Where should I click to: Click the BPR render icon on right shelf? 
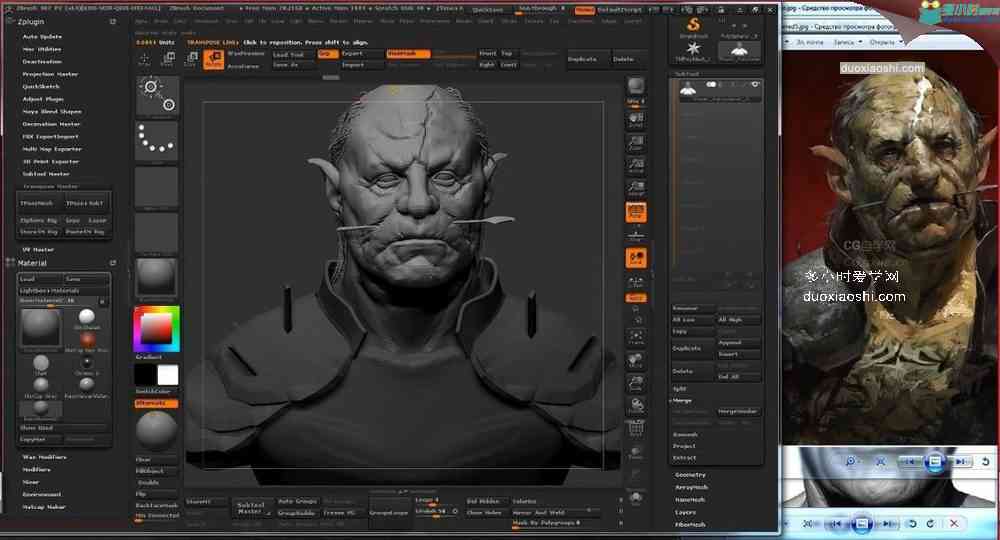(x=636, y=86)
